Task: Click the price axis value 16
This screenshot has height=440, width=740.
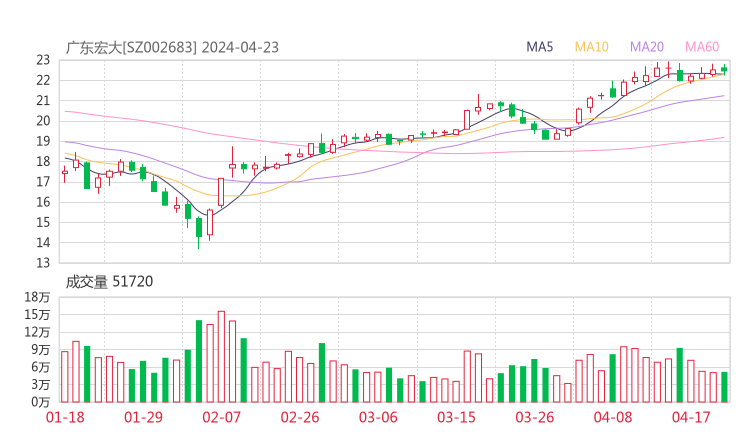Action: 43,202
